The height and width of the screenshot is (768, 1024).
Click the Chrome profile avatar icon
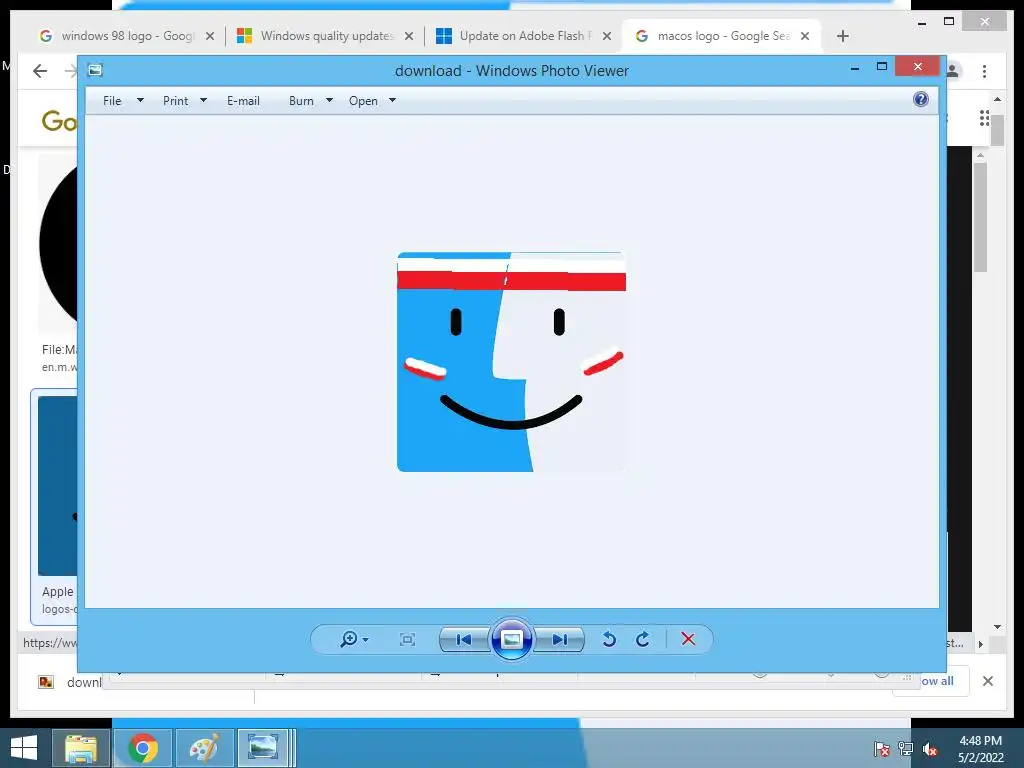tap(953, 71)
